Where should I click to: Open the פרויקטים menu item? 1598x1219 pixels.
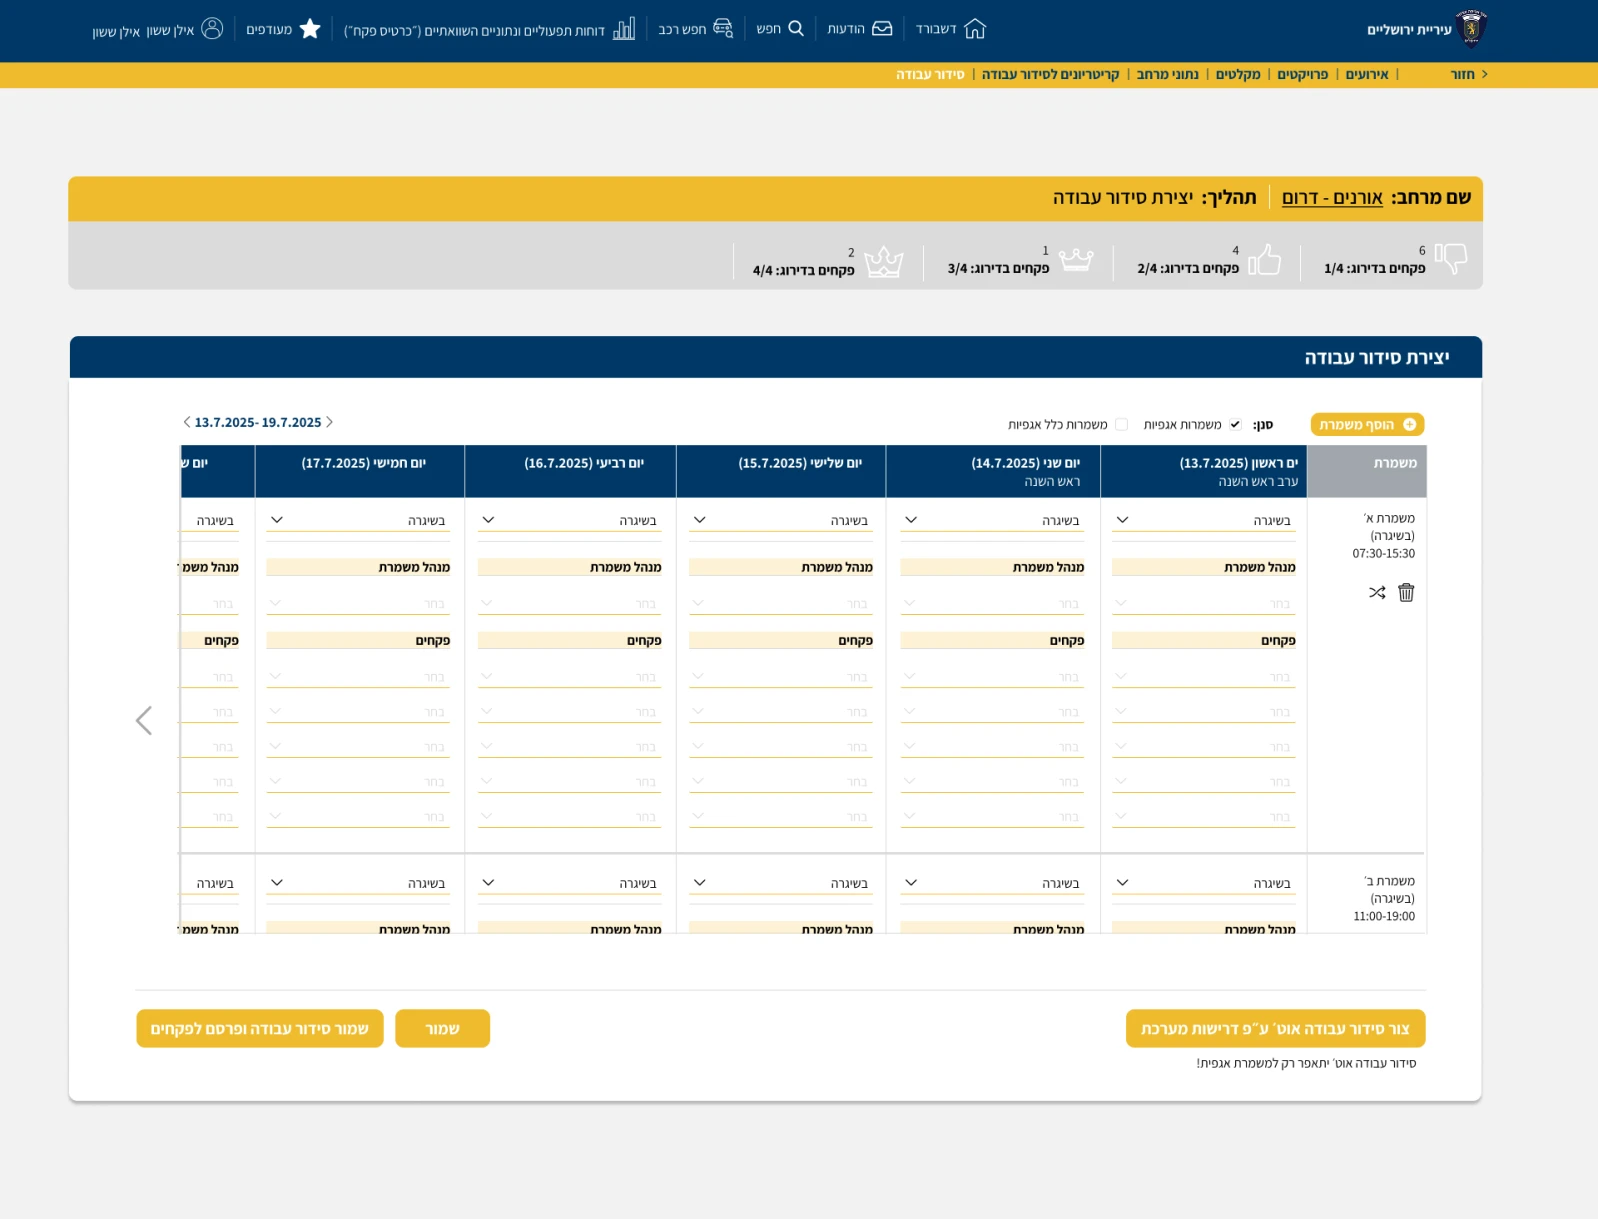pyautogui.click(x=1302, y=74)
